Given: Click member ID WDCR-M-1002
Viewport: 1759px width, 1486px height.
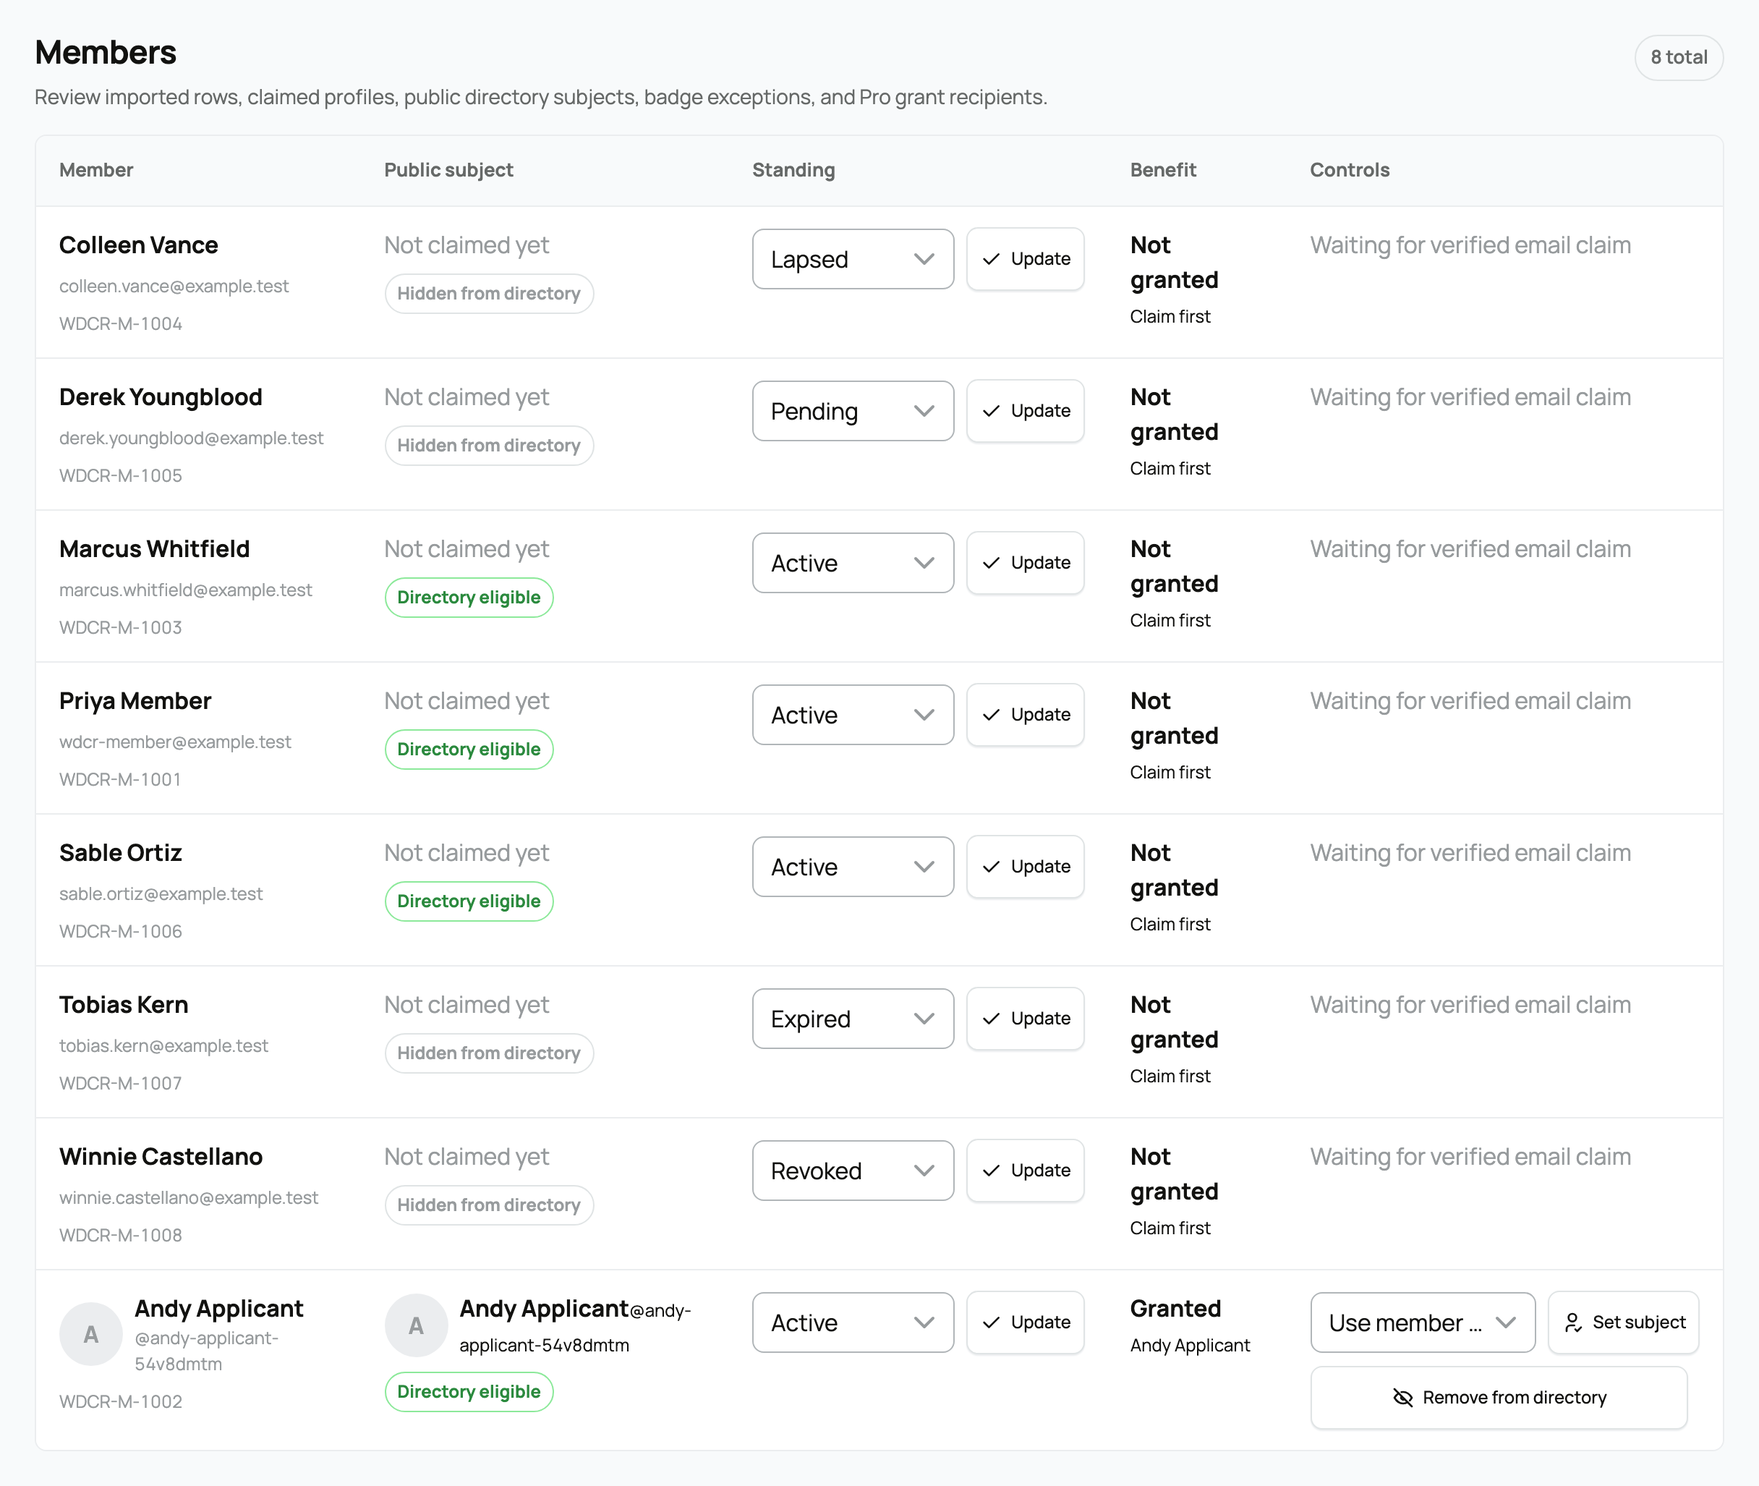Looking at the screenshot, I should (x=120, y=1403).
